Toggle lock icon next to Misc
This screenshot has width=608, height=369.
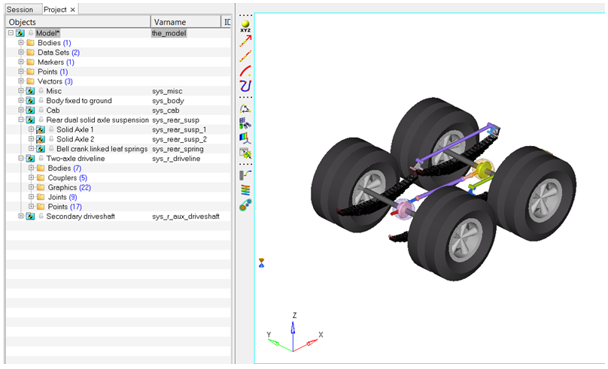(41, 91)
